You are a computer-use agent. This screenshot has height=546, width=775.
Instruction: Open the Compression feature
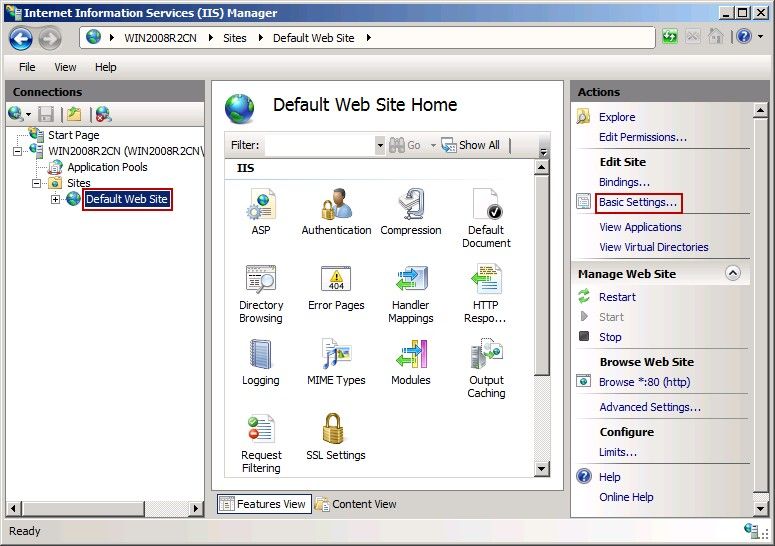click(x=411, y=211)
